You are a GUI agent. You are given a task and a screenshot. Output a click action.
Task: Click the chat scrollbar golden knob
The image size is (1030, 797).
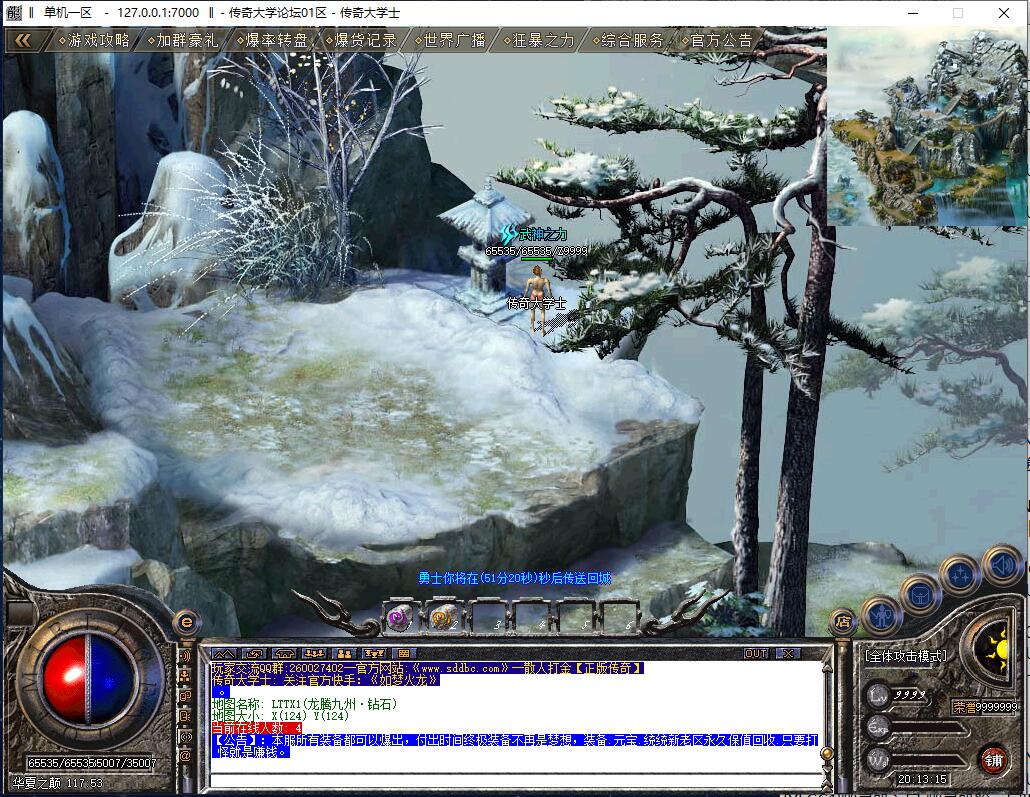[x=827, y=753]
